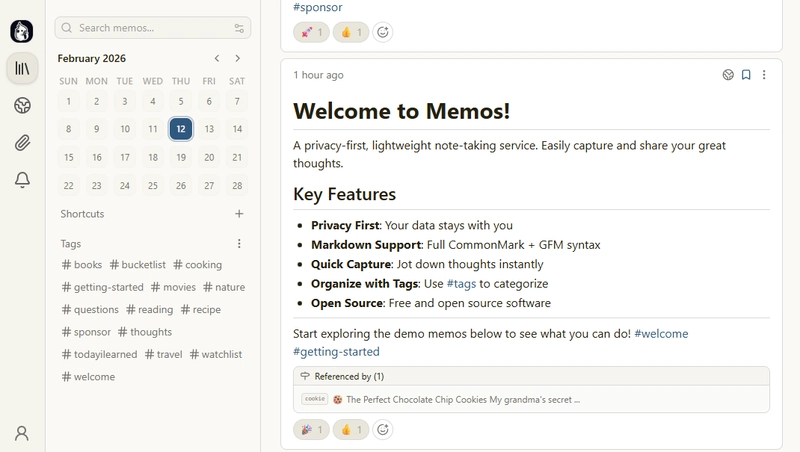Open the Attachments paperclip icon
The image size is (800, 452).
coord(22,143)
